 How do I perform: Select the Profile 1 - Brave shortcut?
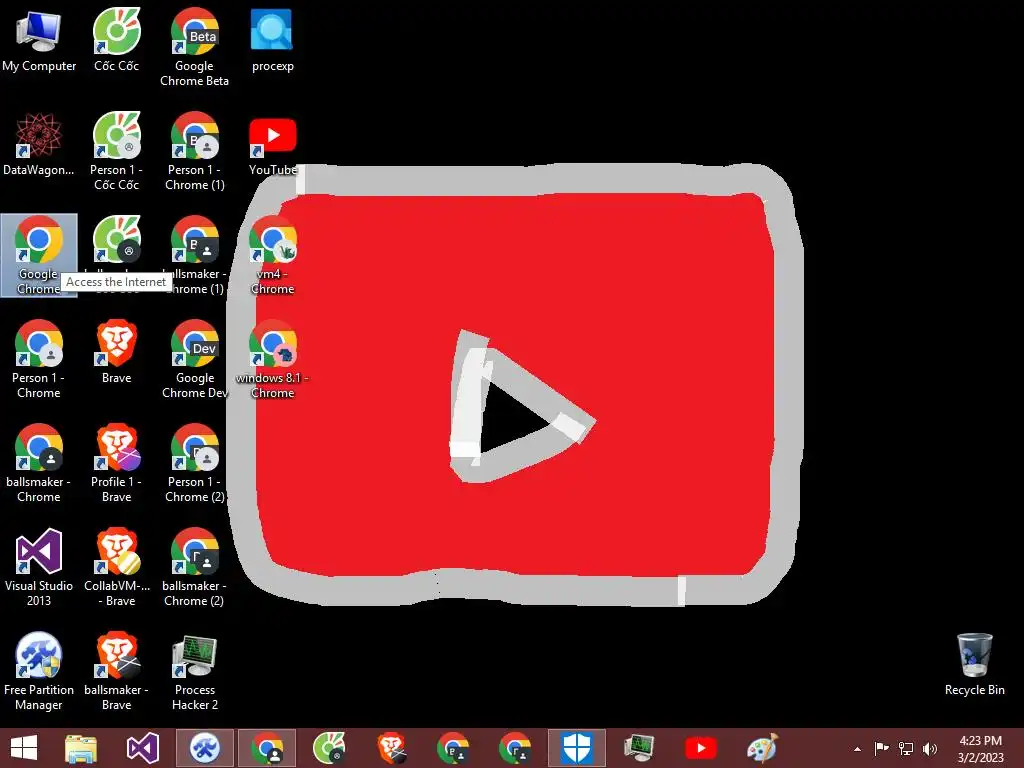[116, 462]
